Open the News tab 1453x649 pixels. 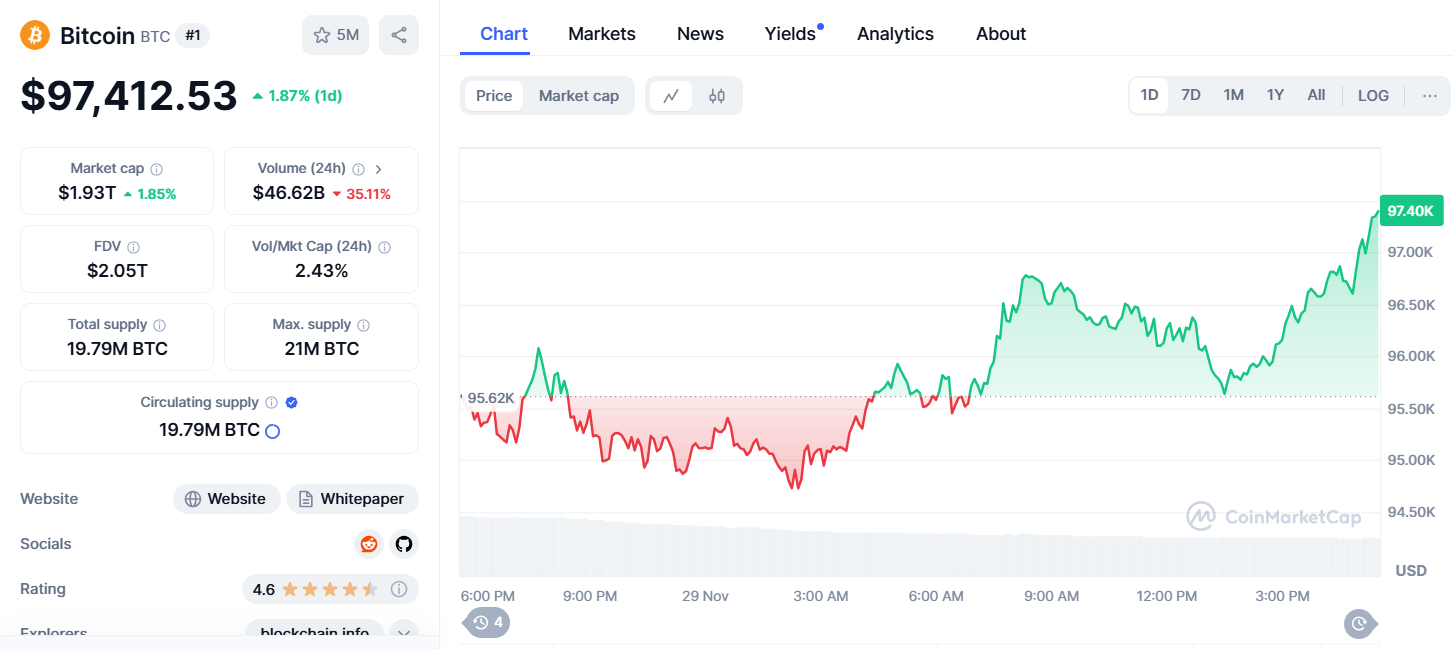point(700,34)
